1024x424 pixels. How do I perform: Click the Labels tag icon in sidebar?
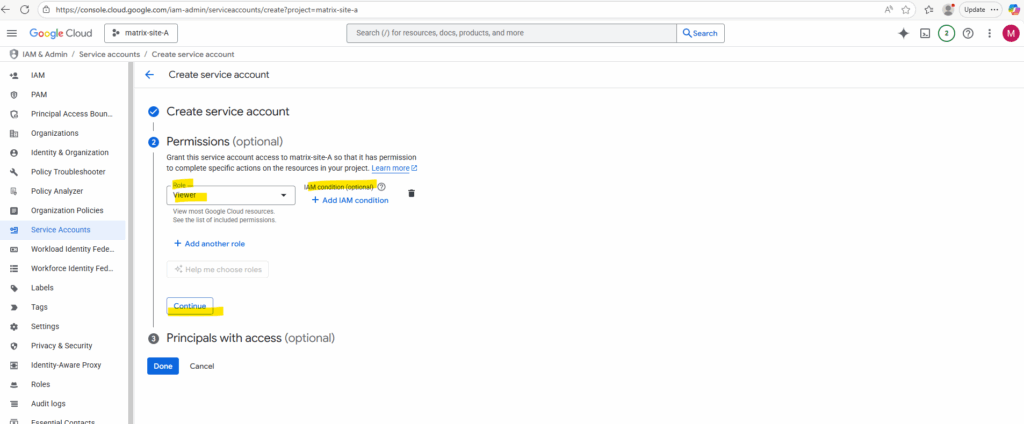[14, 288]
